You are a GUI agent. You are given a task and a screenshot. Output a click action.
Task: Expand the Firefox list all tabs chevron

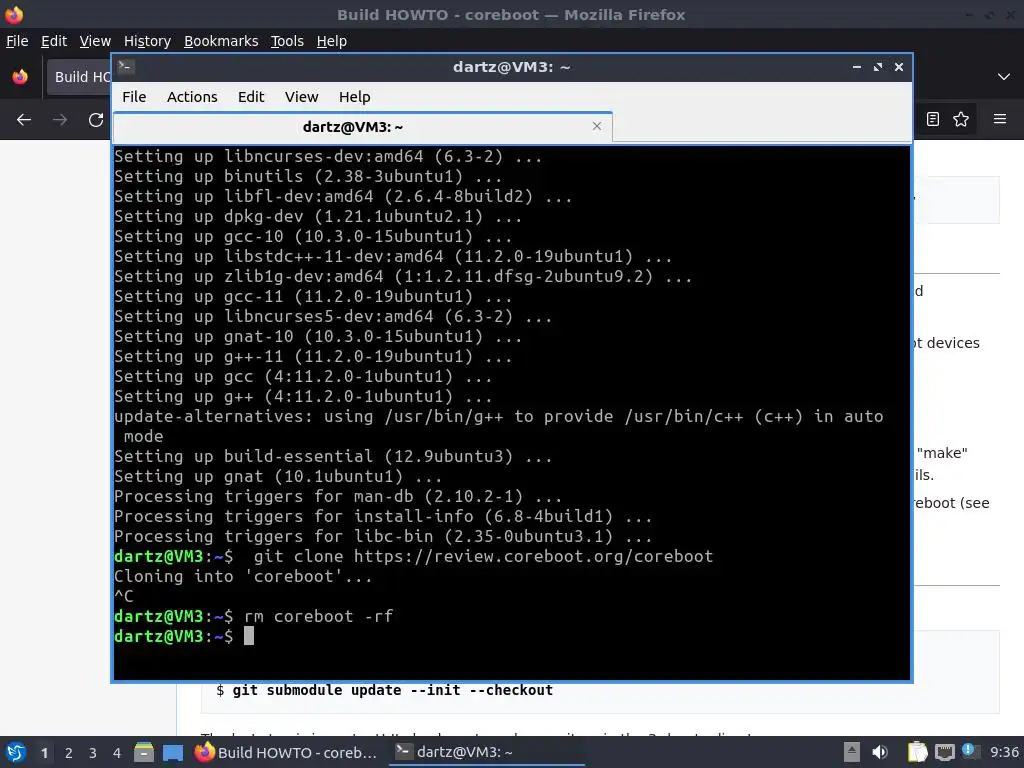(1004, 76)
